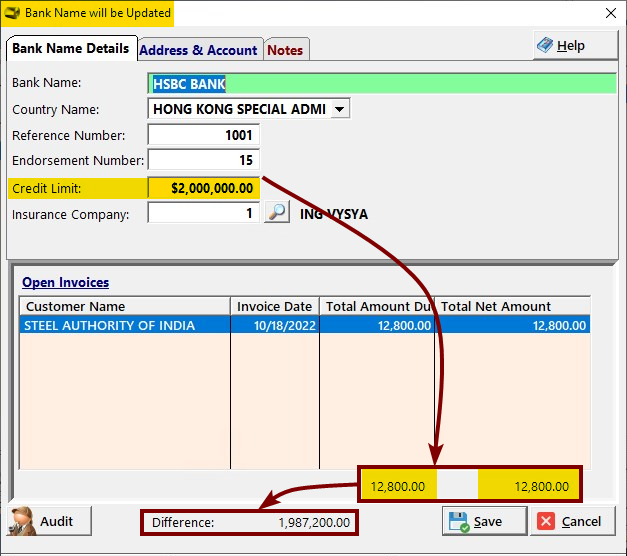Click the Cancel button
This screenshot has width=627, height=556.
(x=573, y=521)
